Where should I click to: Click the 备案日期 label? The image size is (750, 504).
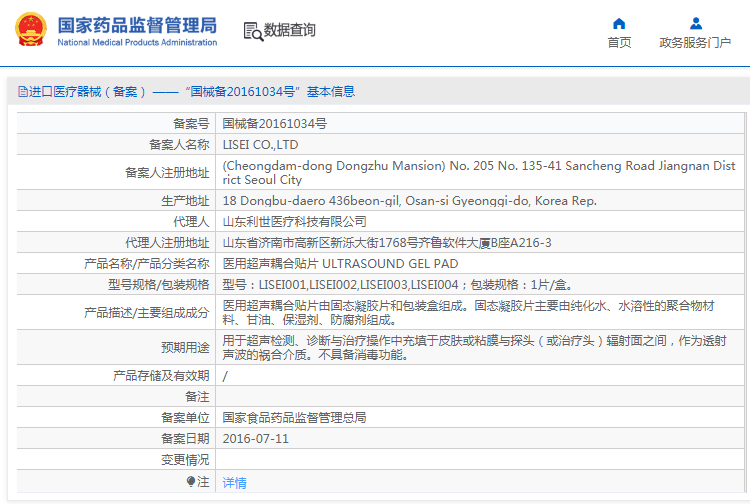pos(185,438)
